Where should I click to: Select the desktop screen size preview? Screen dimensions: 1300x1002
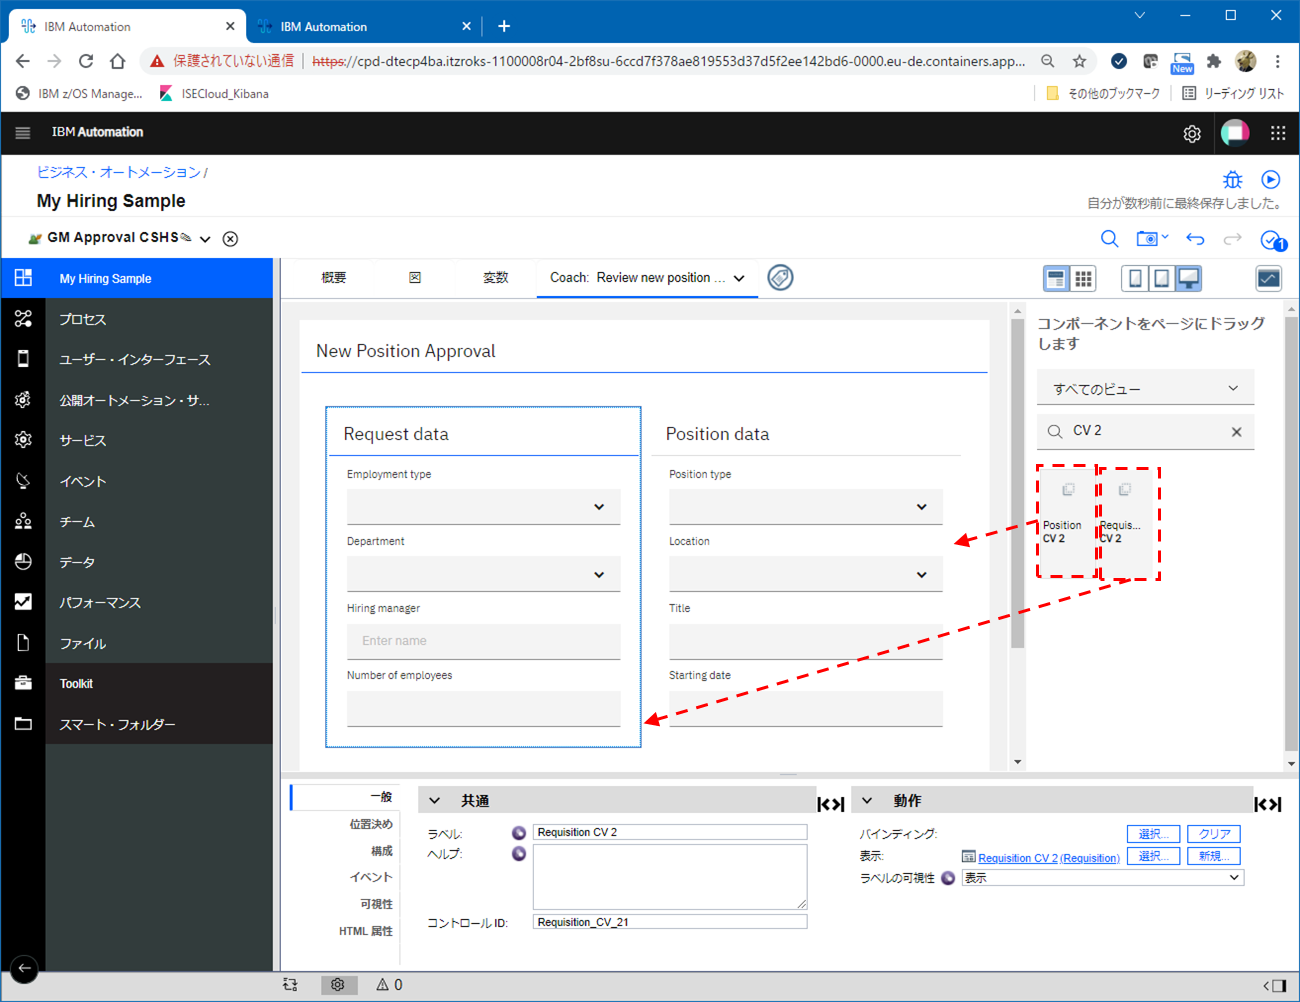click(1188, 279)
